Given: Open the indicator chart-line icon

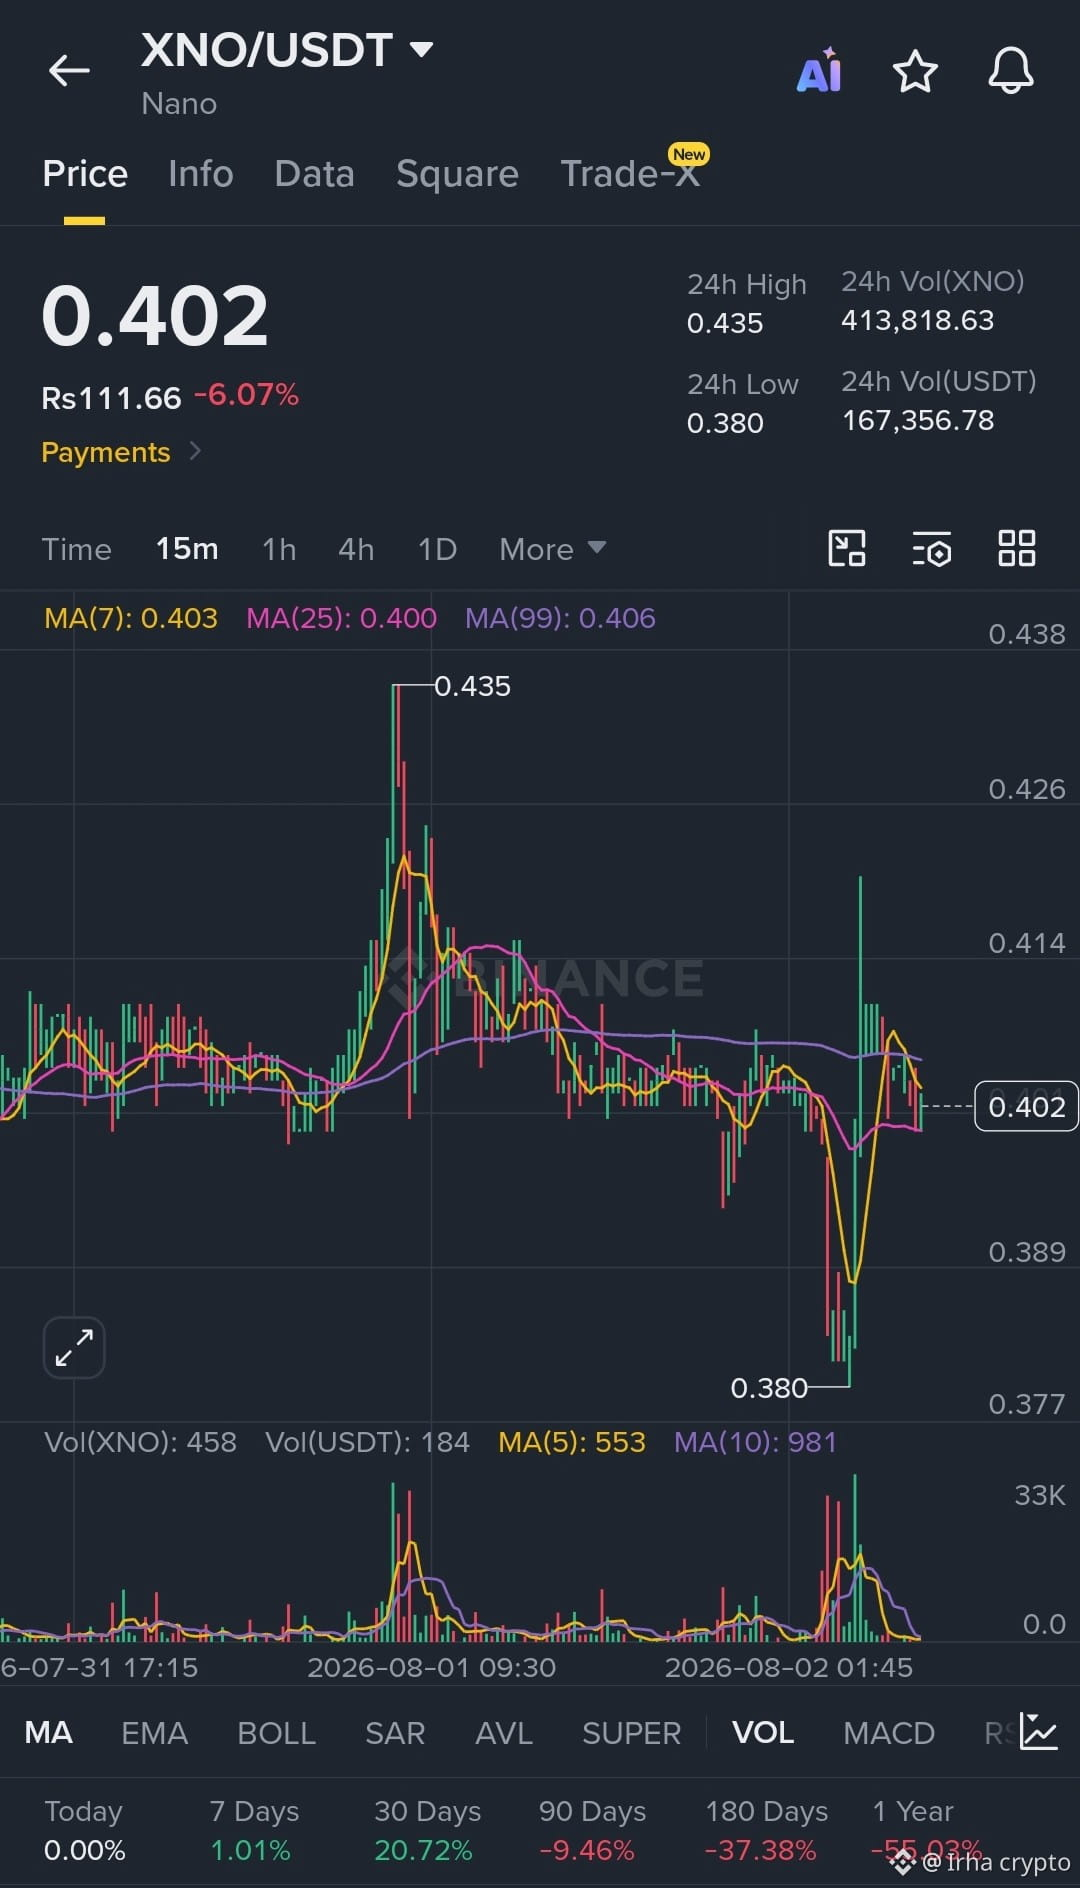Looking at the screenshot, I should (x=1038, y=1732).
